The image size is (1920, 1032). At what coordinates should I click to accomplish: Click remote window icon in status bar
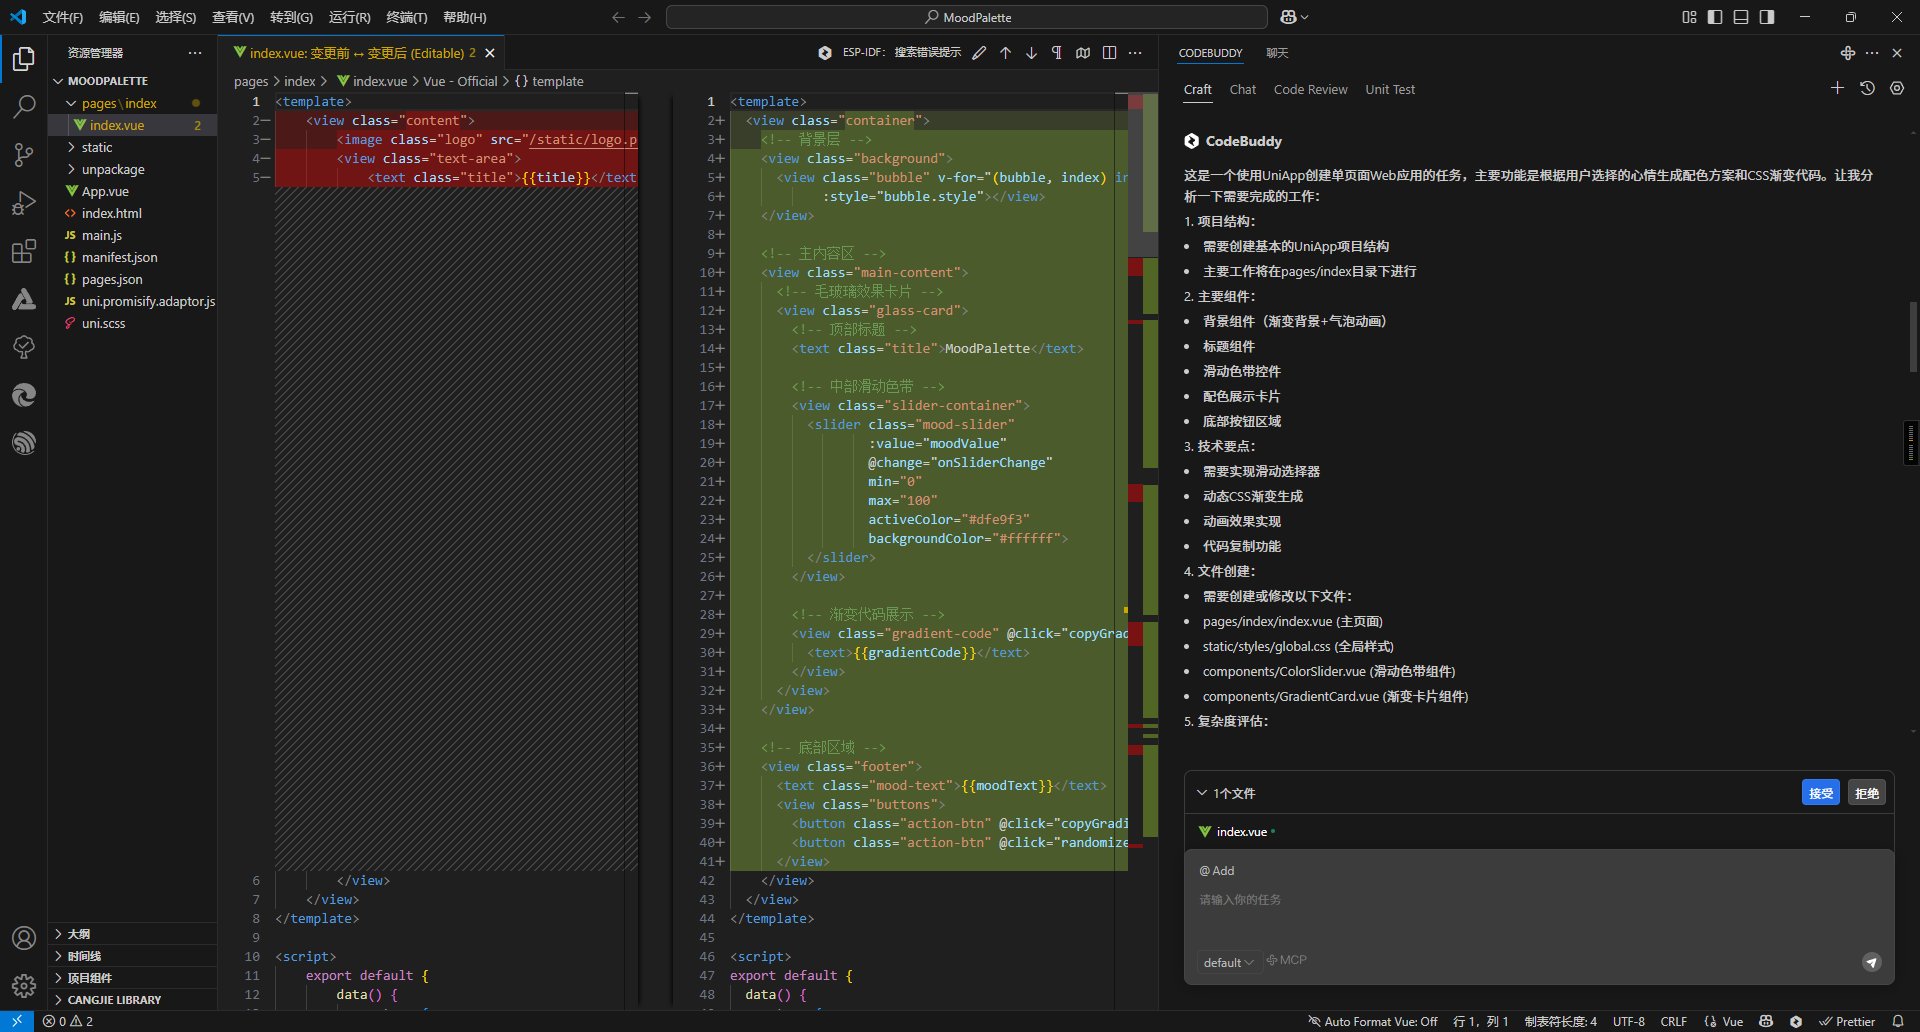(17, 1021)
